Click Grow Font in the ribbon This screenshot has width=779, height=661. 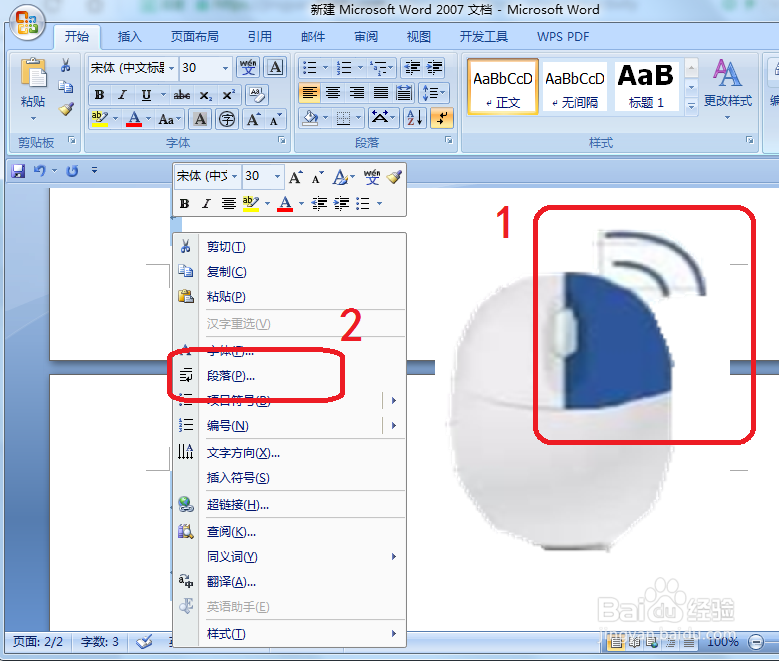point(253,119)
